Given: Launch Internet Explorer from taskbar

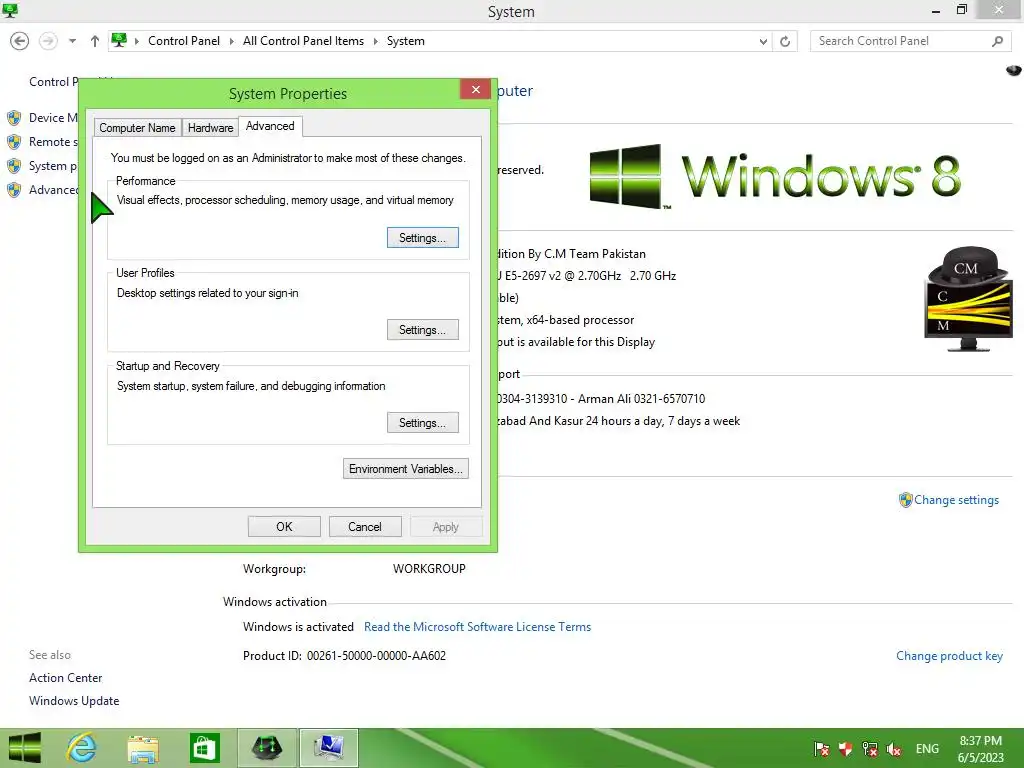Looking at the screenshot, I should pos(82,748).
